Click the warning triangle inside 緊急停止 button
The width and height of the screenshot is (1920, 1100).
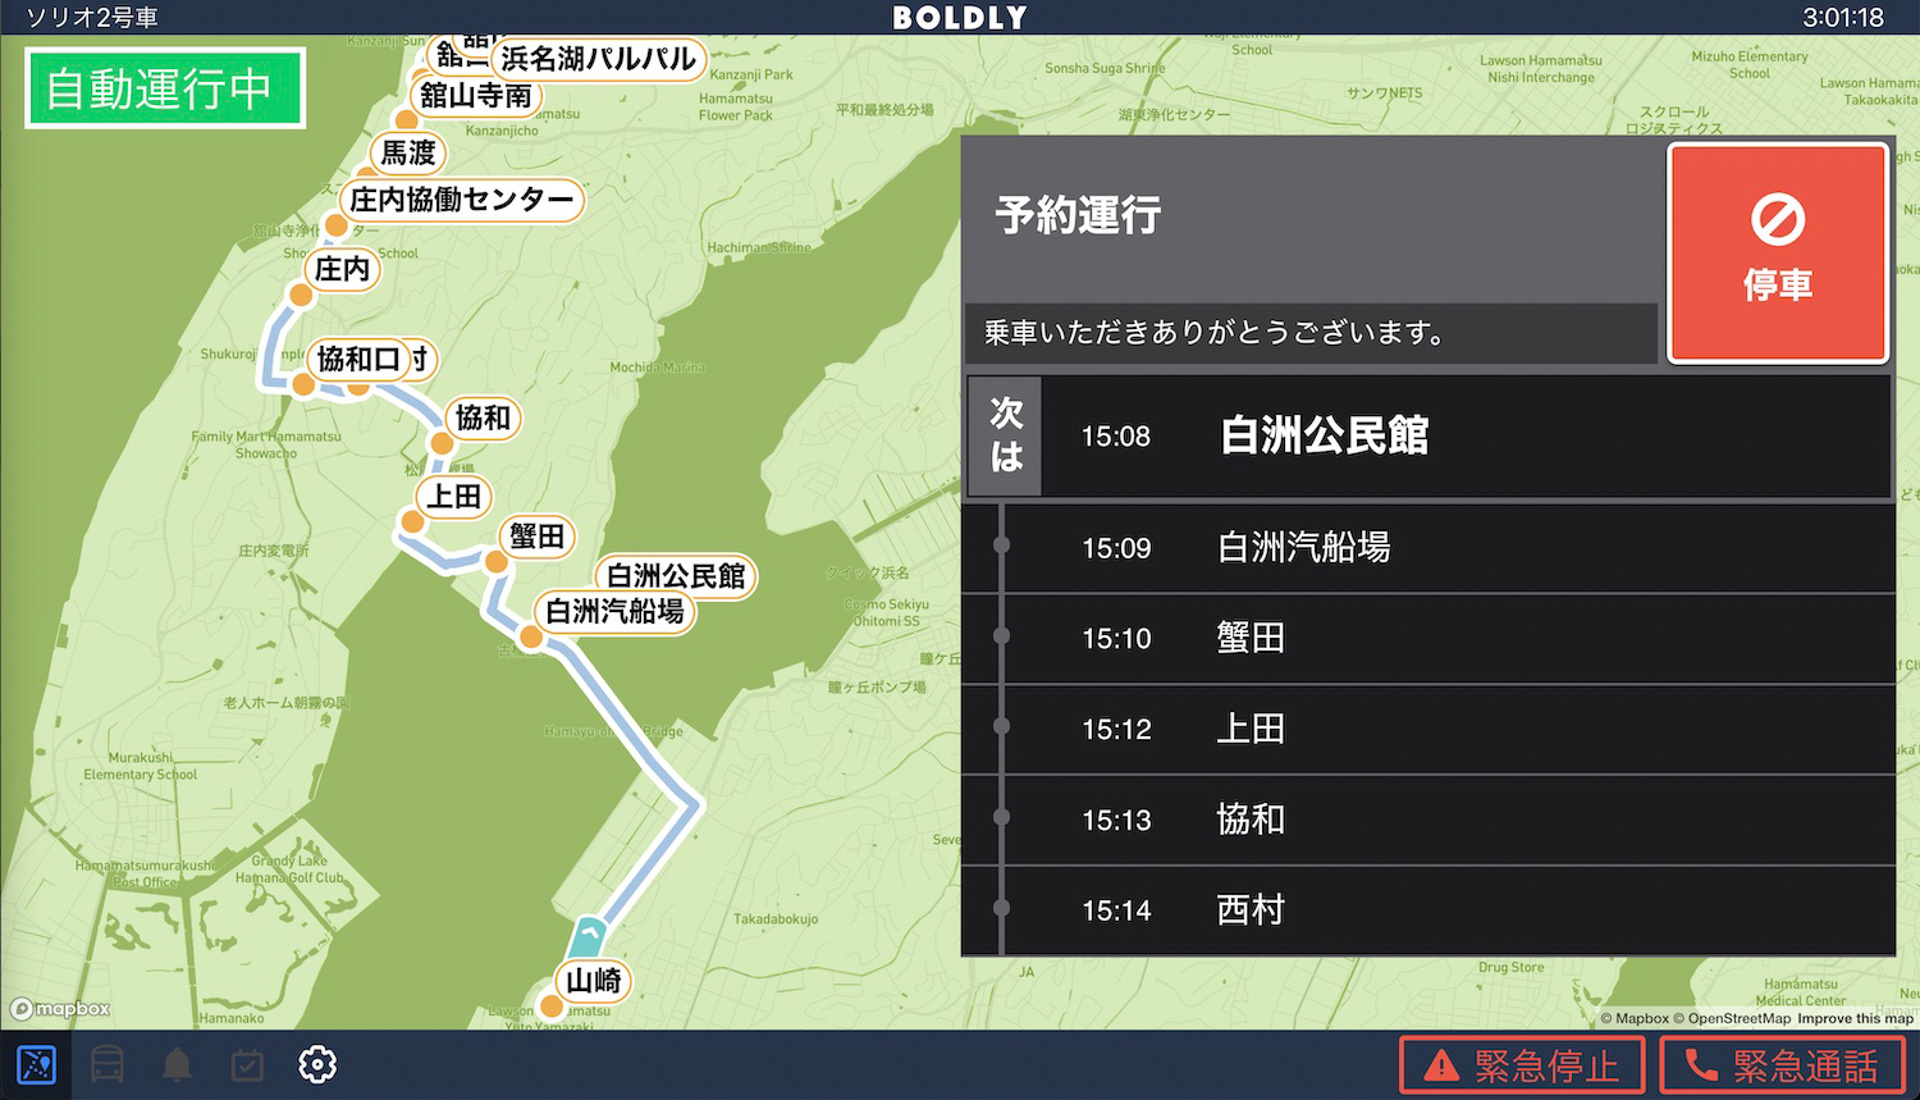[1440, 1067]
